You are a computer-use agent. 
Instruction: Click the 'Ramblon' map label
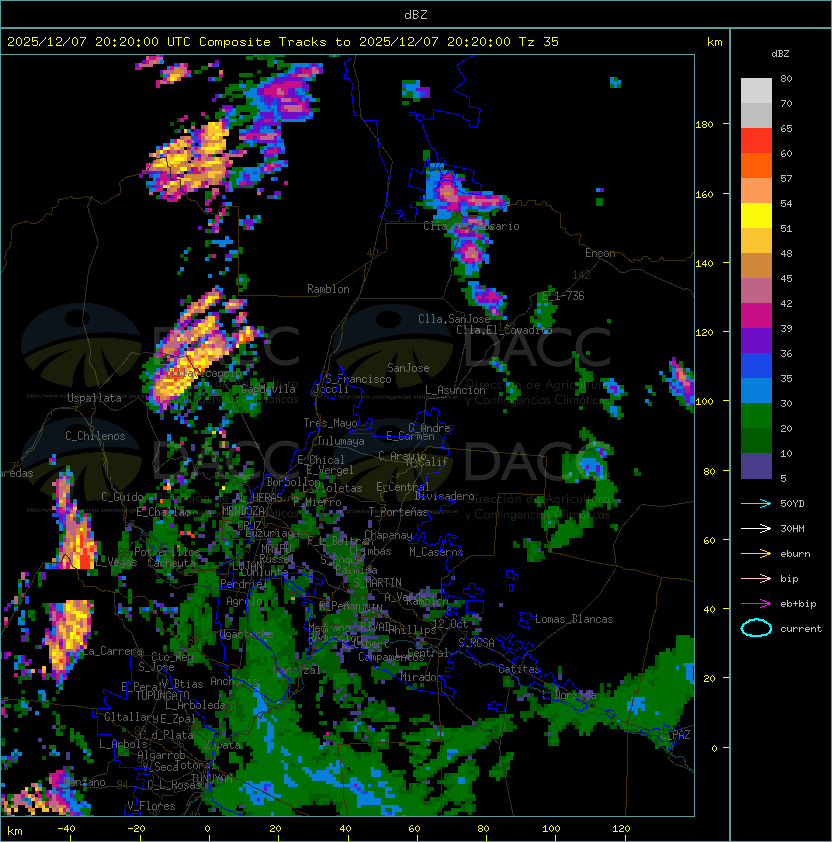[x=328, y=289]
